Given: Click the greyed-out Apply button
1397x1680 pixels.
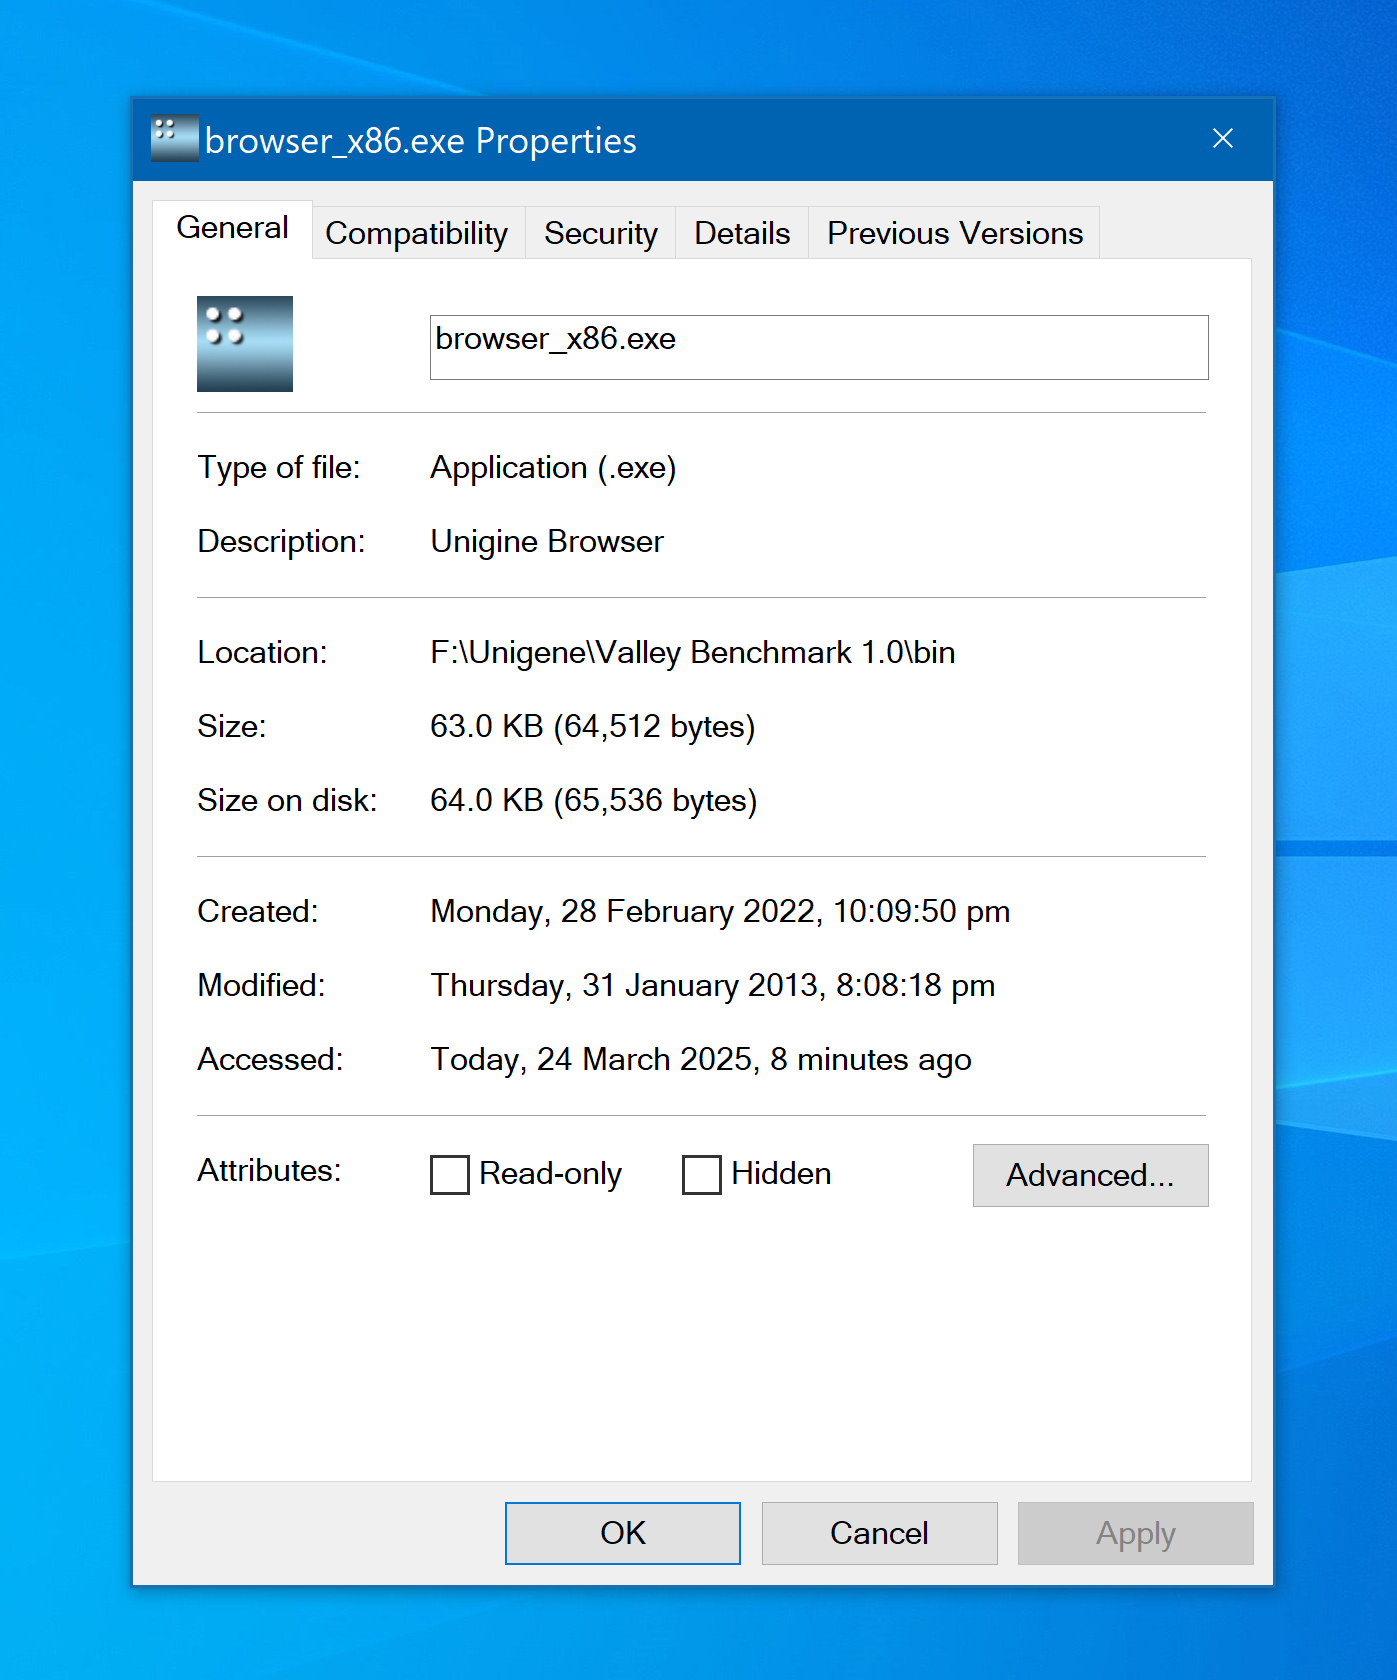Looking at the screenshot, I should pyautogui.click(x=1135, y=1533).
